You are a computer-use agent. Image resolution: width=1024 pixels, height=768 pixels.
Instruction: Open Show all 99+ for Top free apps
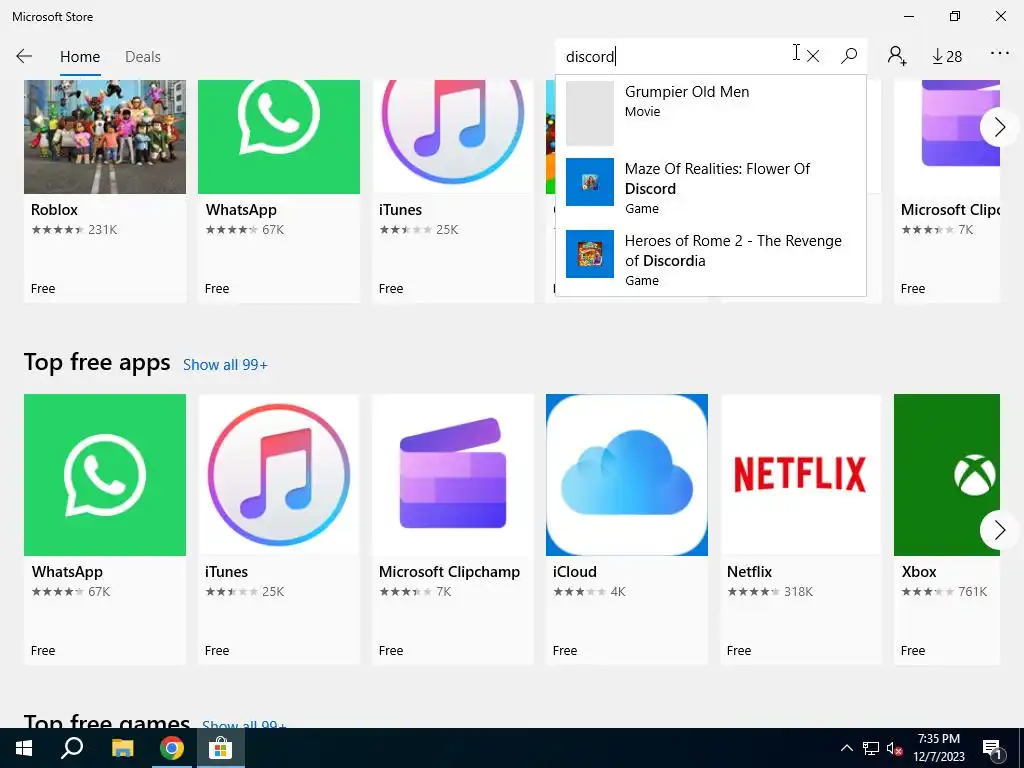tap(225, 365)
